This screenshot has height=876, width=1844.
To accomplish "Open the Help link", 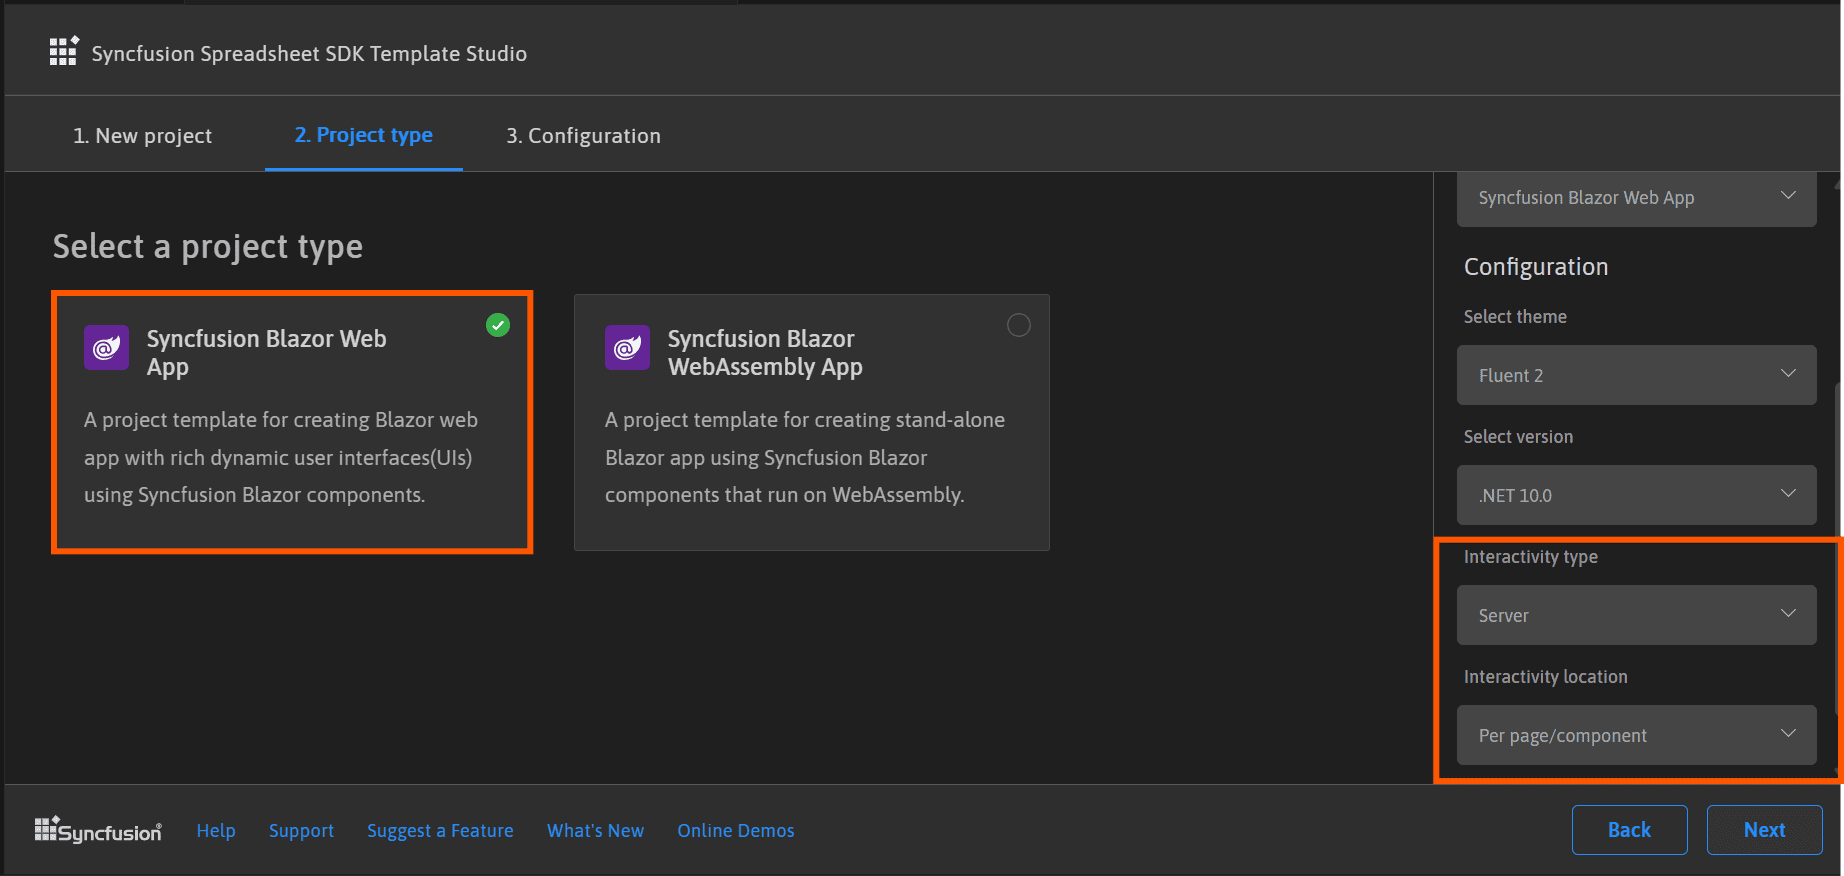I will pyautogui.click(x=216, y=831).
